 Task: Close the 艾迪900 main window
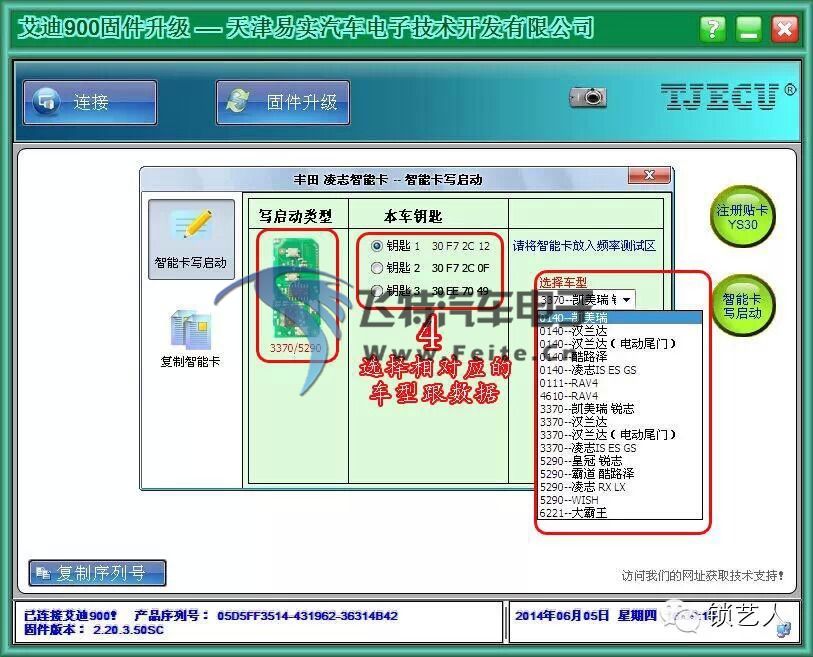point(784,28)
